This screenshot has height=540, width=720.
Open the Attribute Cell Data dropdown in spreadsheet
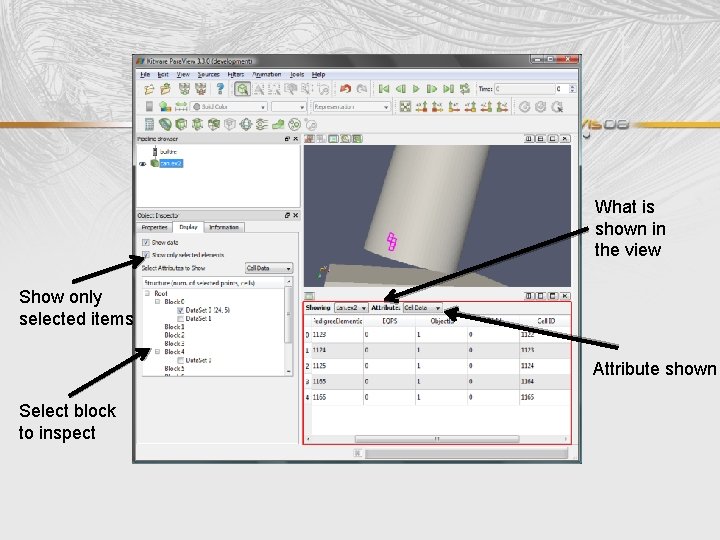pos(422,308)
